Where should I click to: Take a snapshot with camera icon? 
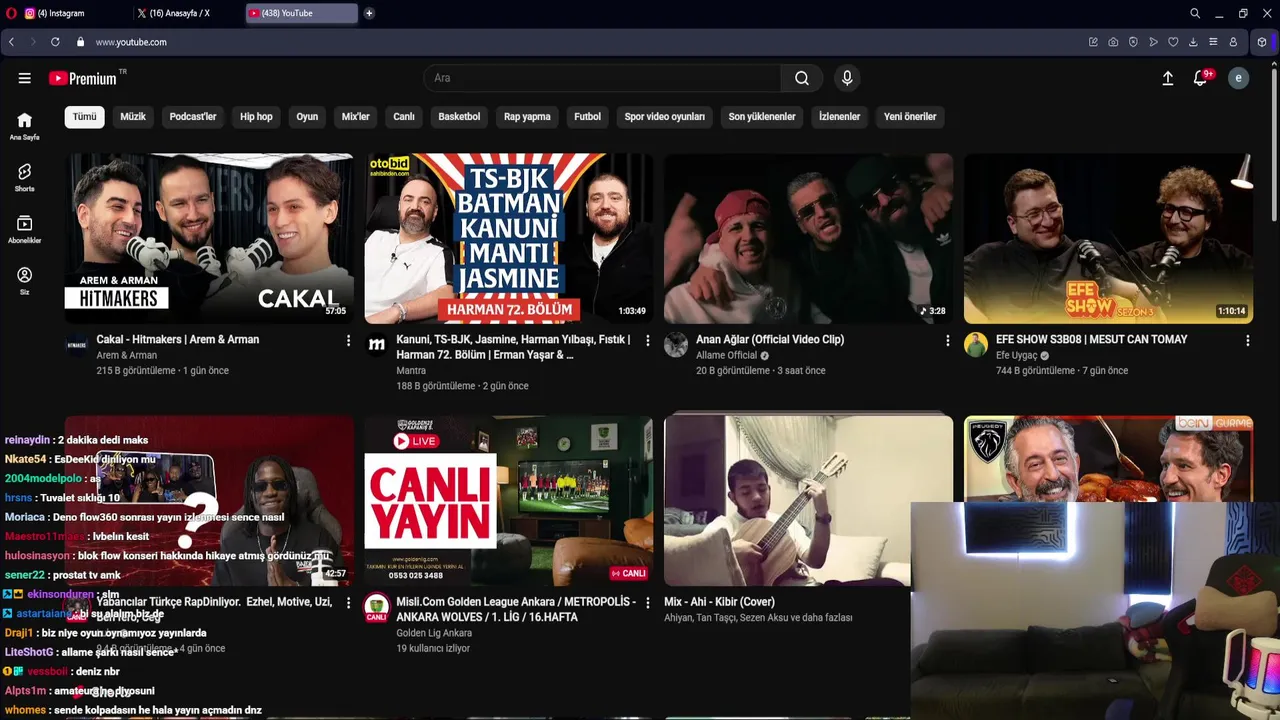[1113, 42]
